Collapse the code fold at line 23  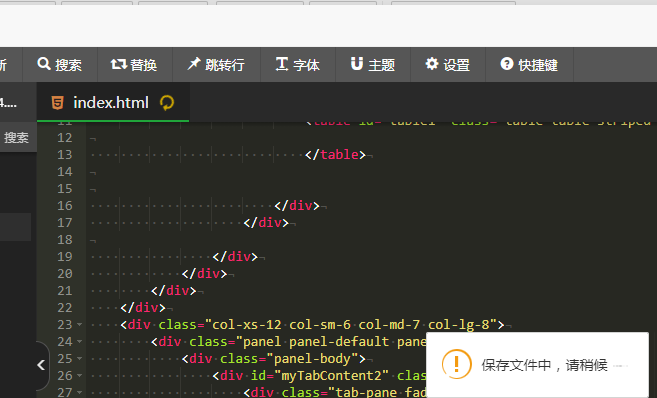80,325
